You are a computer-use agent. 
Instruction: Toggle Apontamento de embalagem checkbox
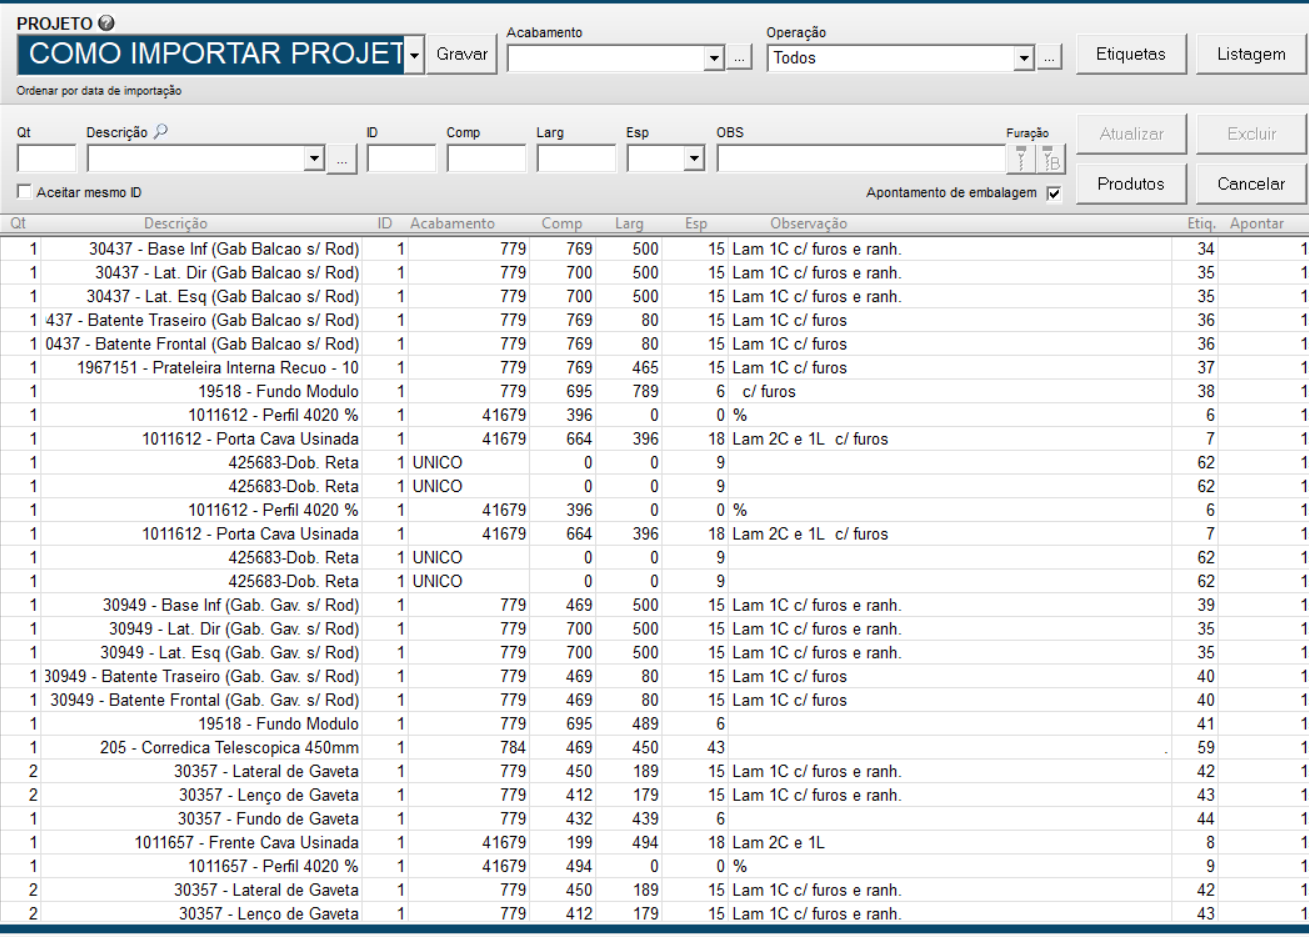1053,193
